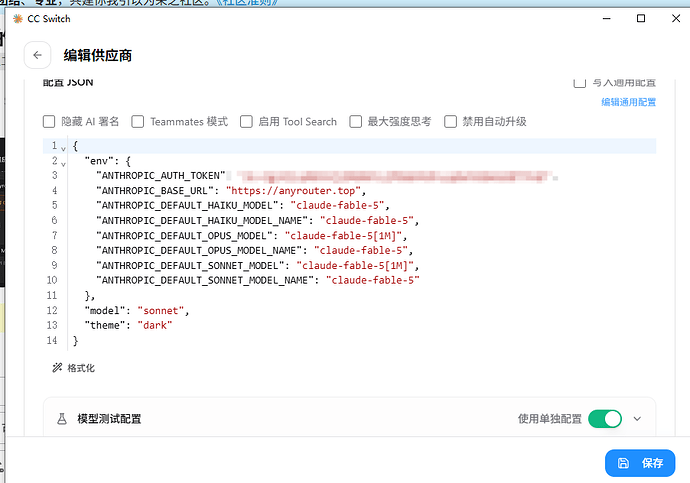
Task: Click the 模型测试配置 section header text
Action: (x=109, y=419)
